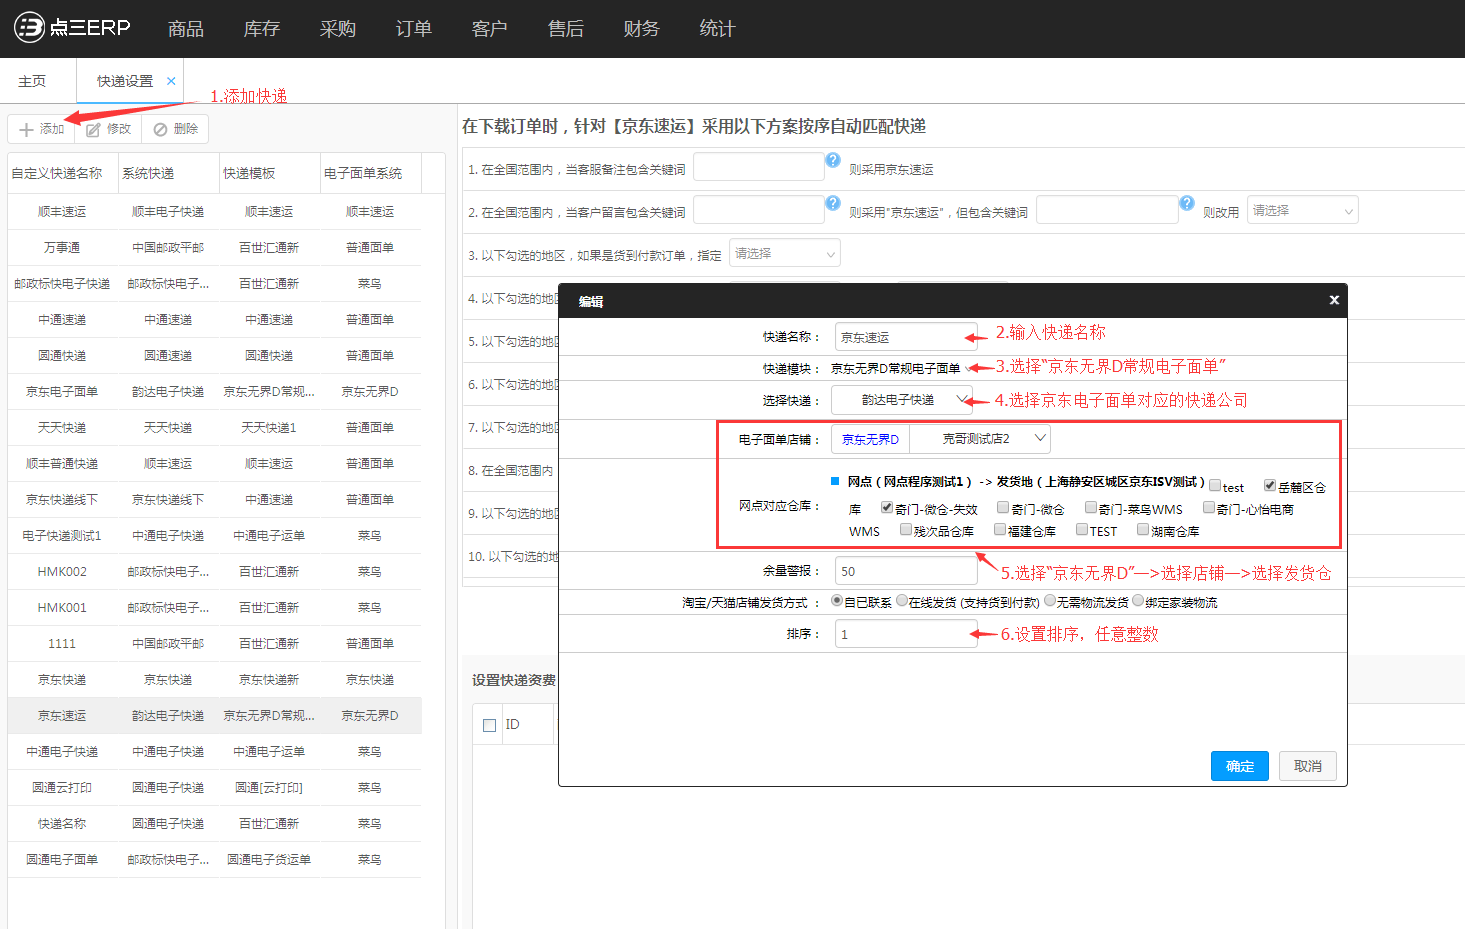The width and height of the screenshot is (1465, 929).
Task: Open the 采购 menu
Action: pyautogui.click(x=338, y=29)
